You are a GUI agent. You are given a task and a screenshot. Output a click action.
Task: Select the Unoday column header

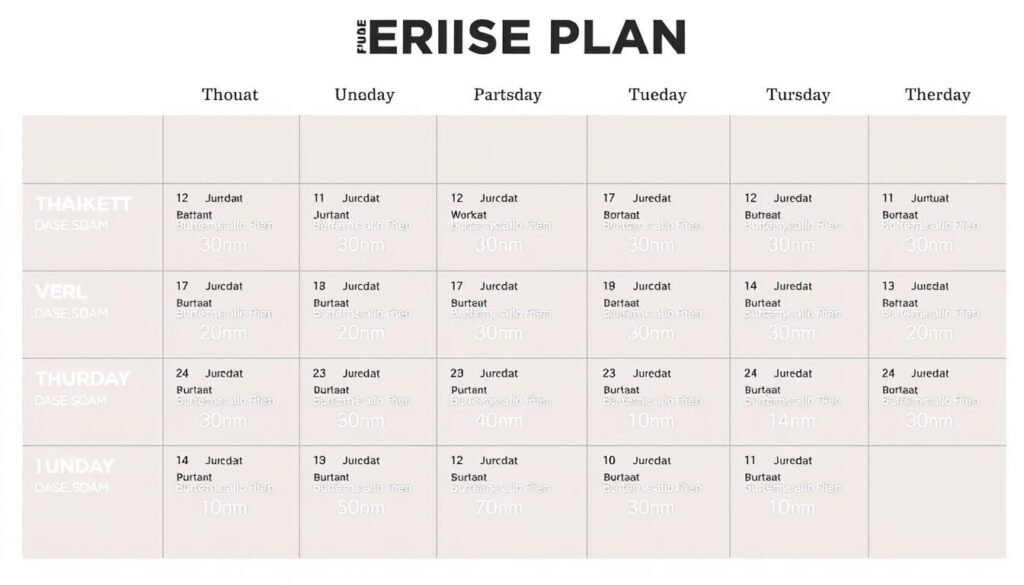click(x=364, y=95)
